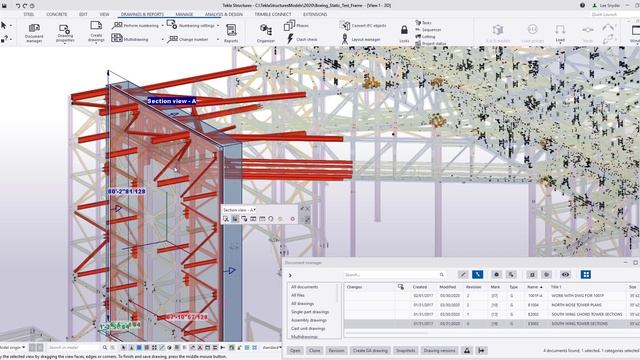
Task: Switch to the STEEL ribbon tab
Action: pos(29,14)
